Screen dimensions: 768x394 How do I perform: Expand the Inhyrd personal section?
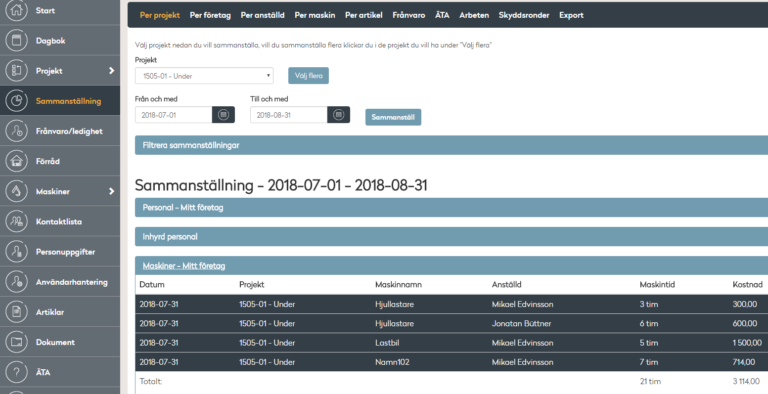point(451,237)
